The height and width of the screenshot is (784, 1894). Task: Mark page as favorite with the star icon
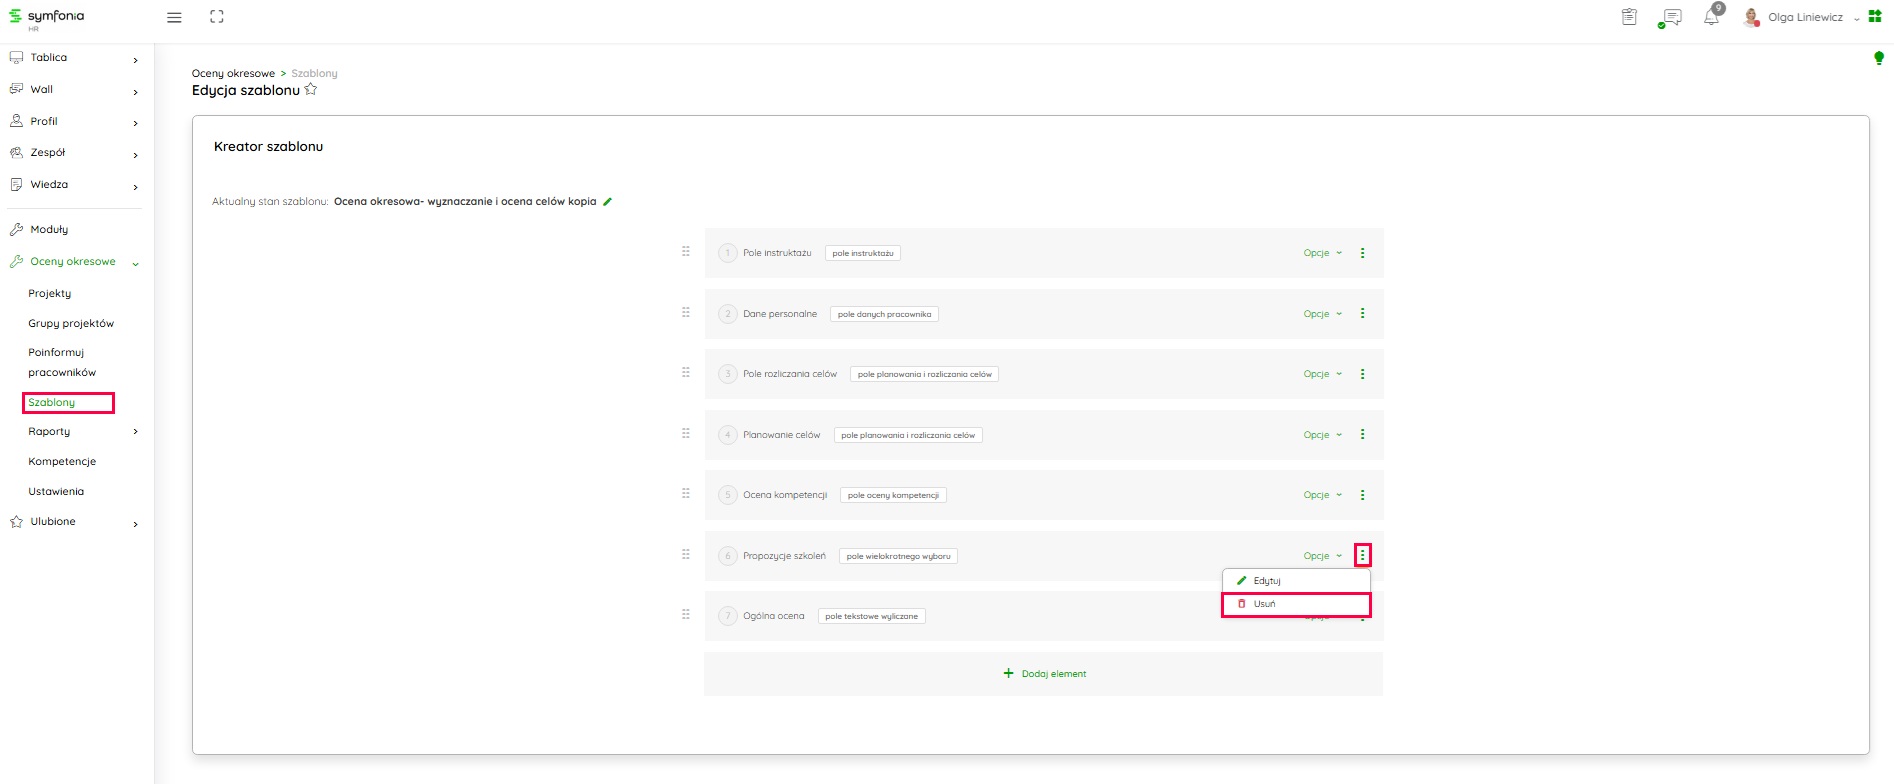(x=311, y=90)
